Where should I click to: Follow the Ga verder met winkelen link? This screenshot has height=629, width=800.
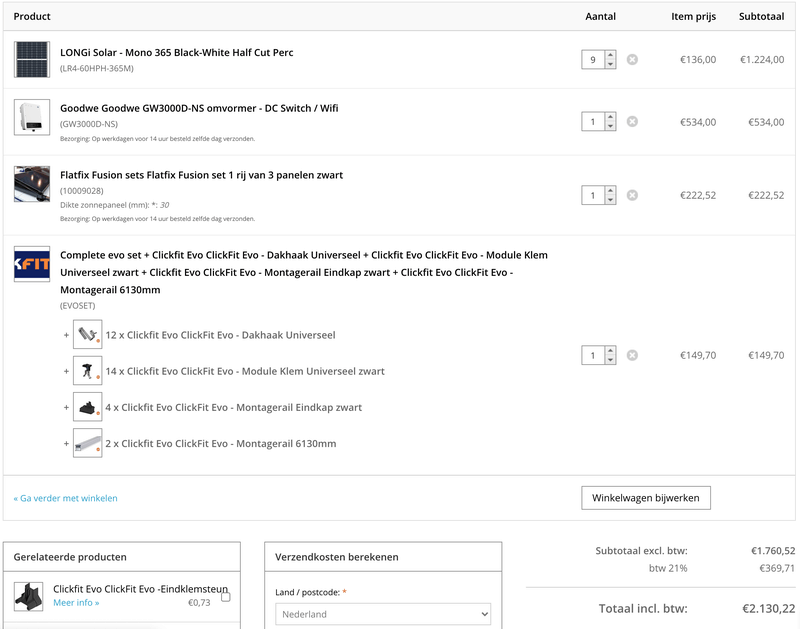(x=65, y=498)
